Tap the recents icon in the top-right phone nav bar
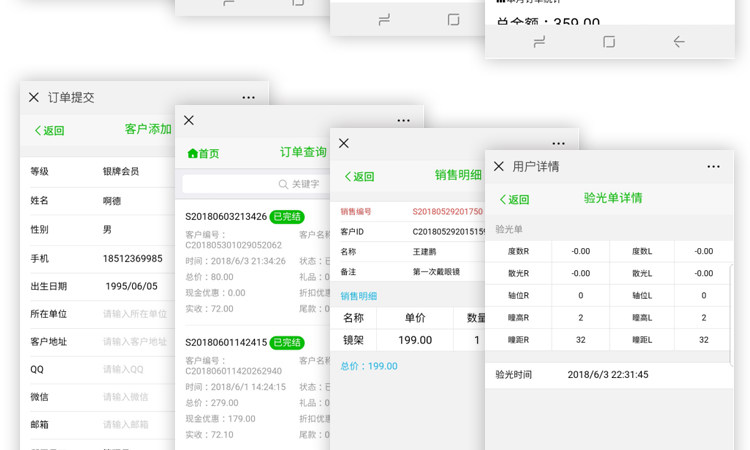Viewport: 750px width, 450px height. pos(539,42)
